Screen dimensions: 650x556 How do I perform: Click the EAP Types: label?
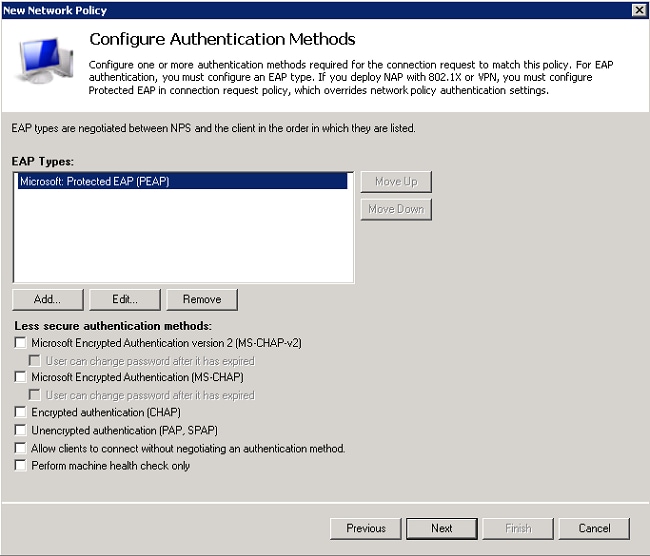[x=42, y=161]
